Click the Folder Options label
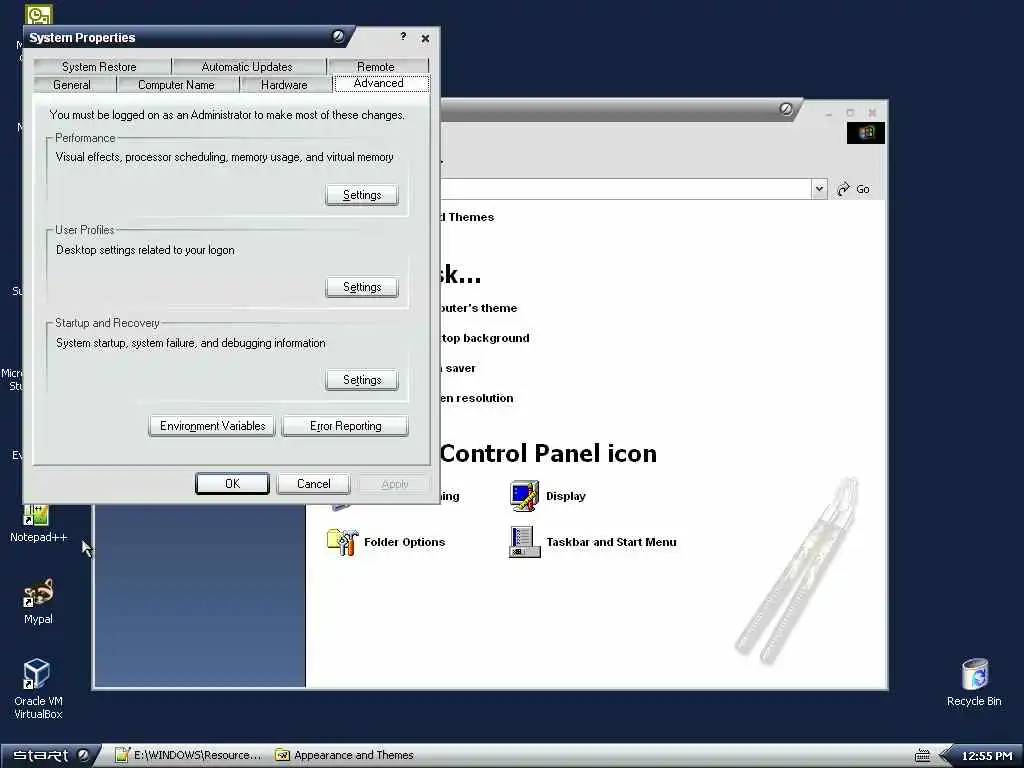1024x768 pixels. (x=404, y=542)
